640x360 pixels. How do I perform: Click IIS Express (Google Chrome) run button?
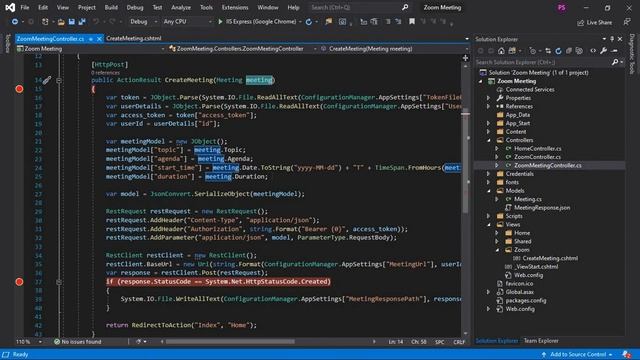[257, 22]
